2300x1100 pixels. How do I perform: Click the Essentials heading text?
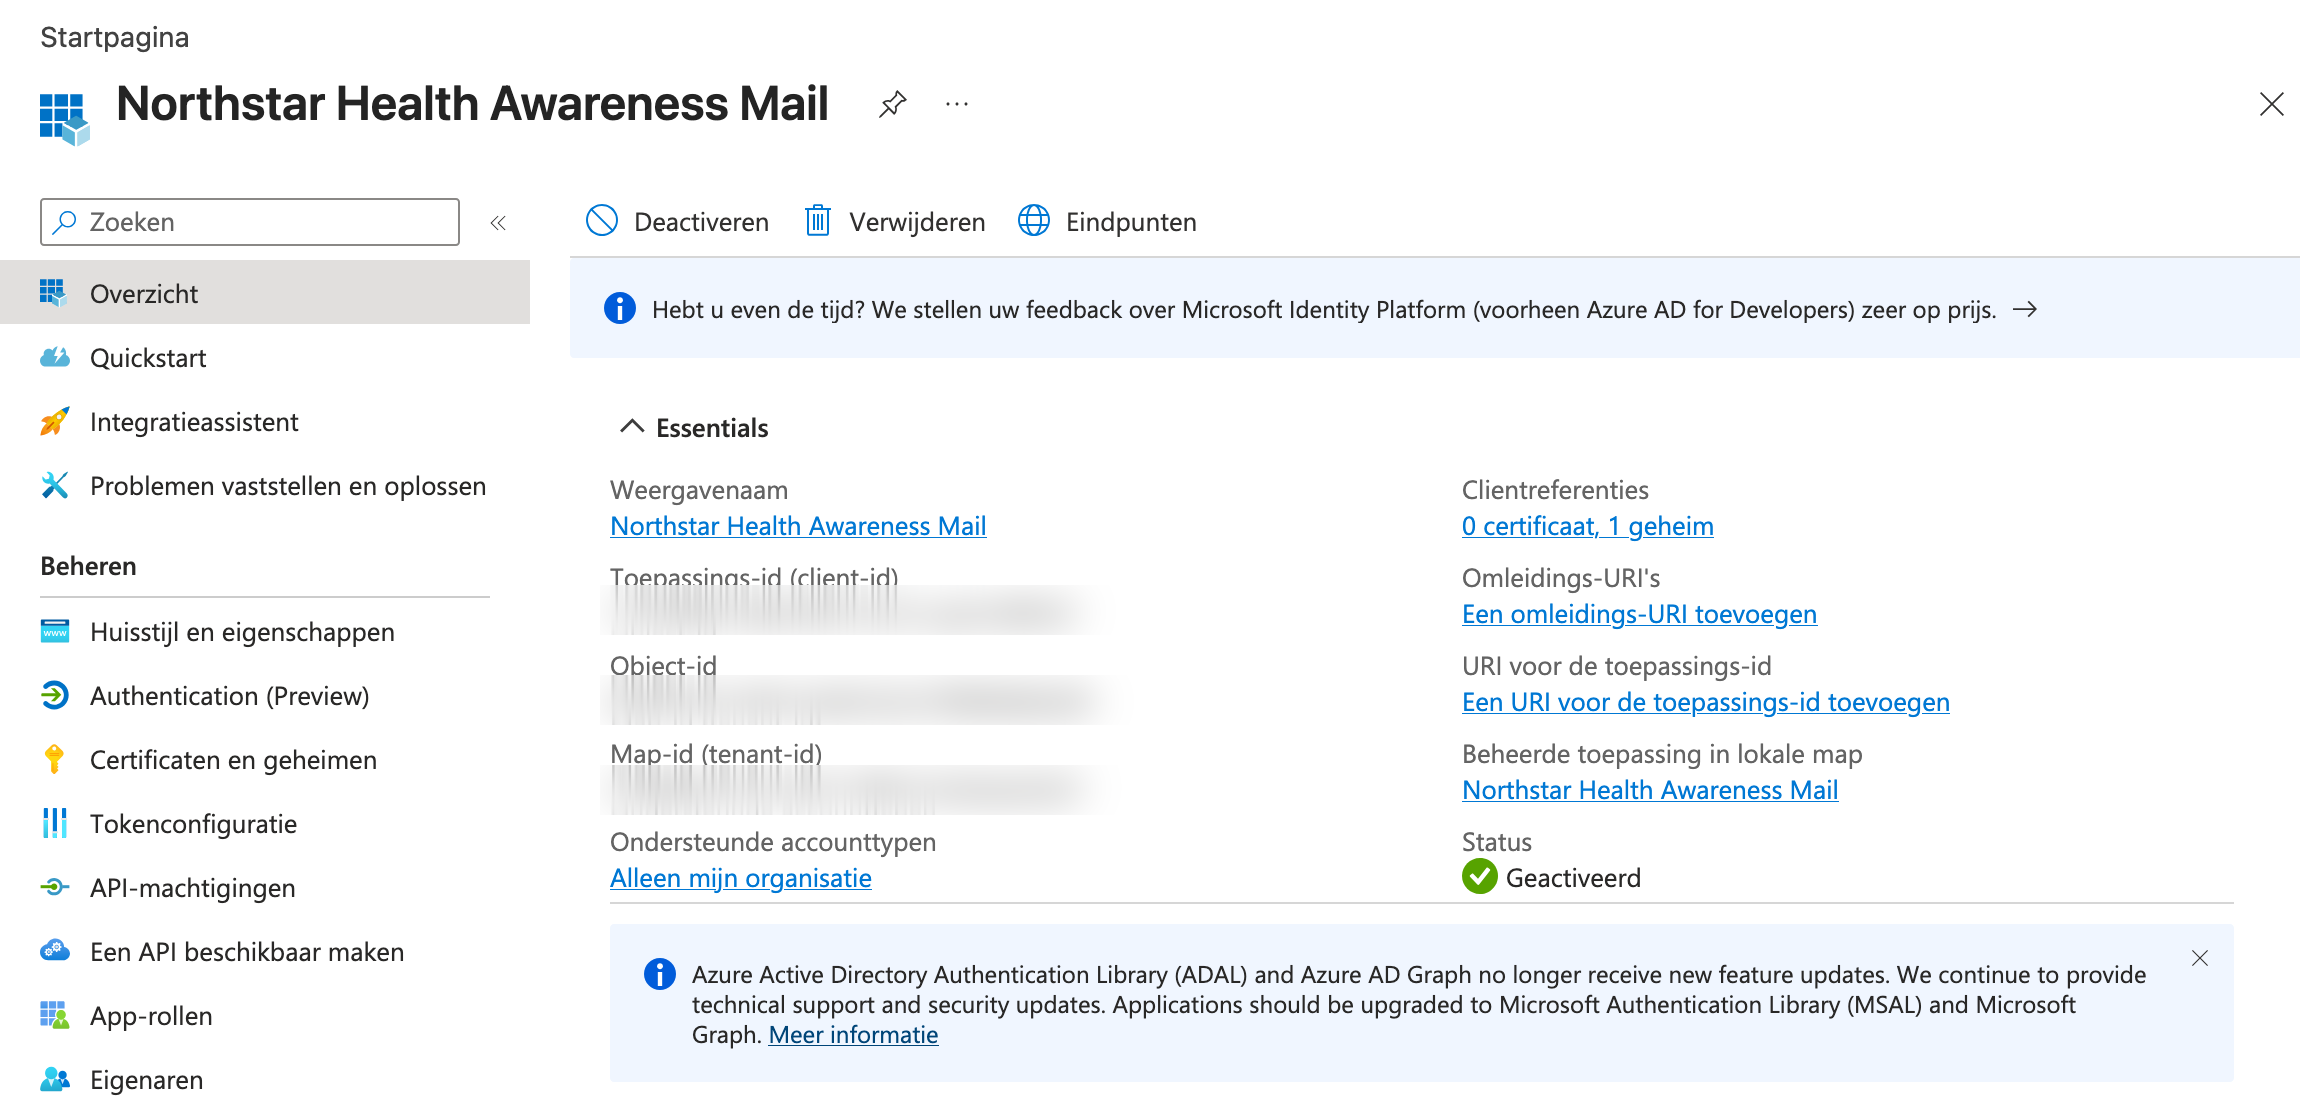(712, 428)
